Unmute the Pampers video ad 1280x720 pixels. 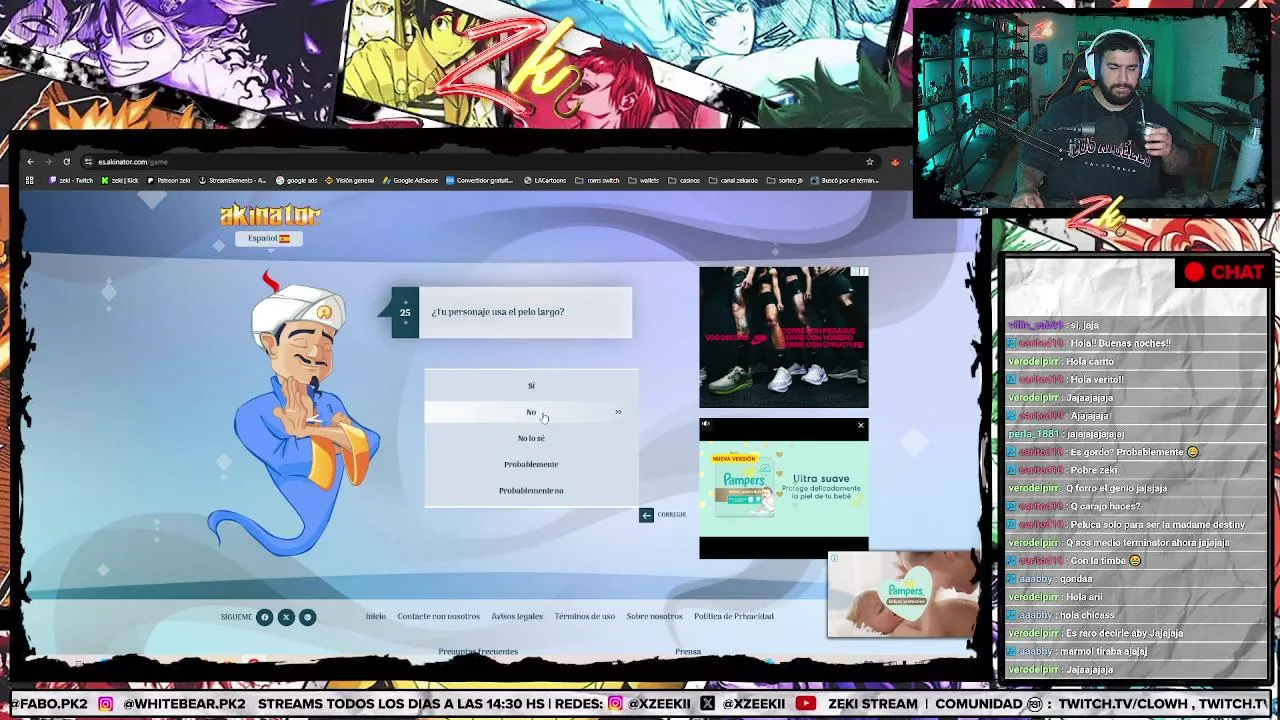point(707,425)
